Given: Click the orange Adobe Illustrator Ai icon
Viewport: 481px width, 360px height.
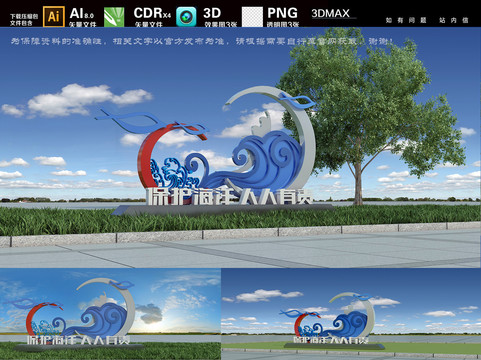Looking at the screenshot, I should 54,16.
